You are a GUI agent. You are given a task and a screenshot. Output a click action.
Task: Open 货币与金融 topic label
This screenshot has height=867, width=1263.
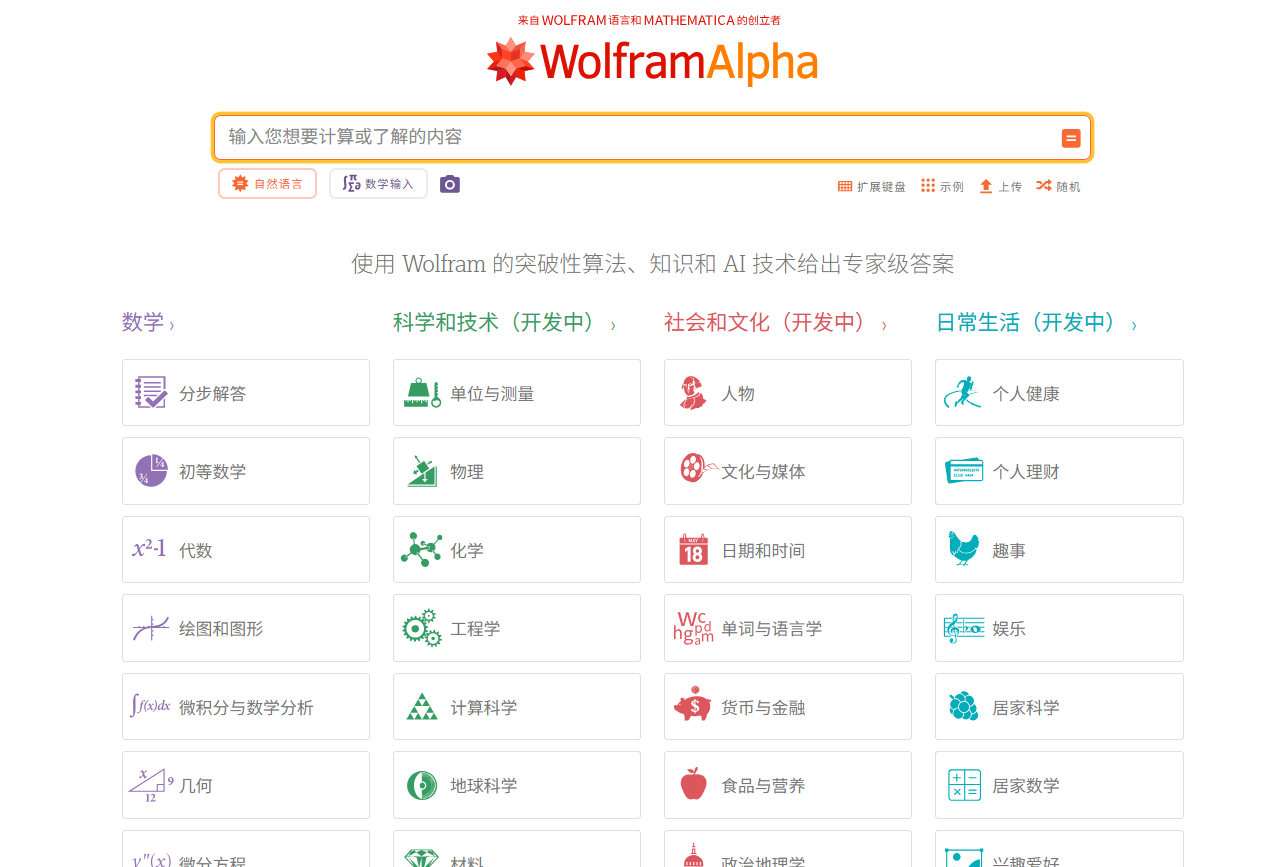click(763, 708)
